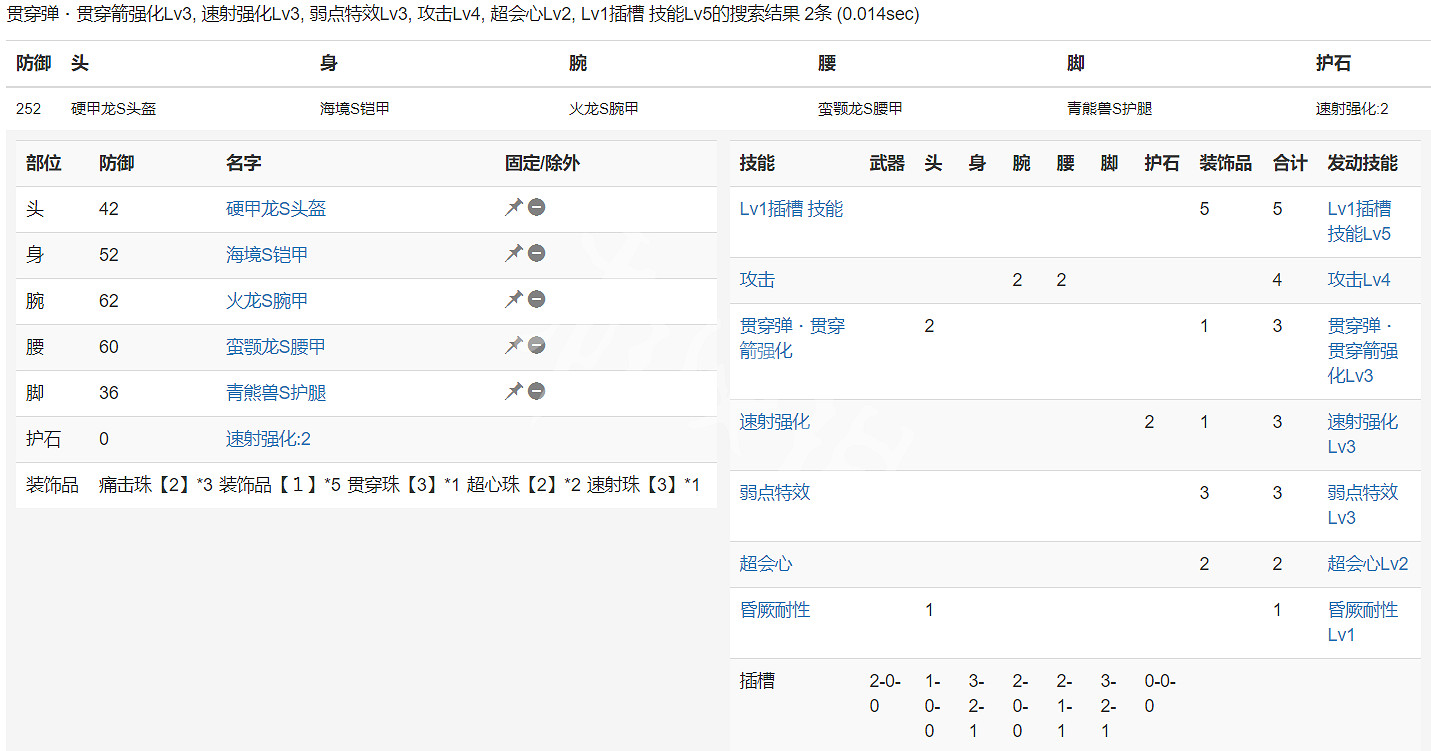Image resolution: width=1431 pixels, height=751 pixels.
Task: Pin the 蛮颚龙S腰甲 waist armor
Action: coord(513,346)
